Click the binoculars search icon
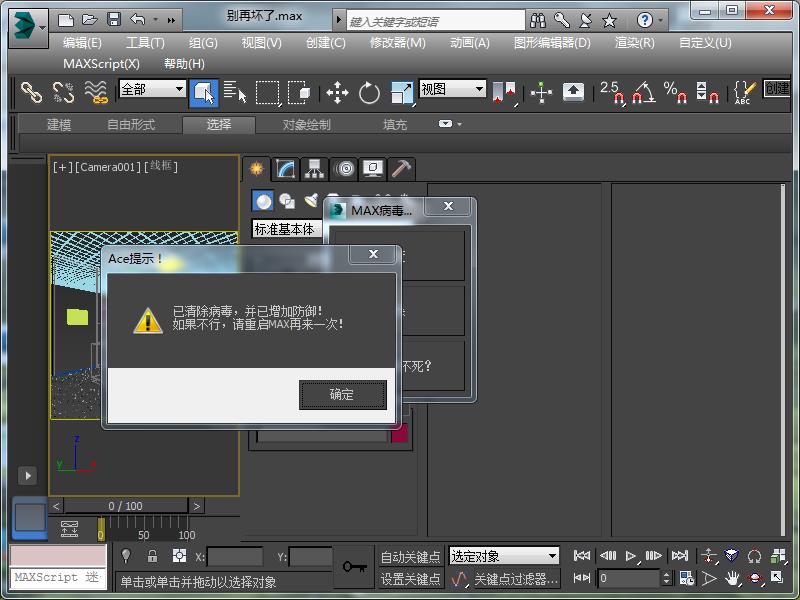Image resolution: width=800 pixels, height=600 pixels. (x=538, y=20)
